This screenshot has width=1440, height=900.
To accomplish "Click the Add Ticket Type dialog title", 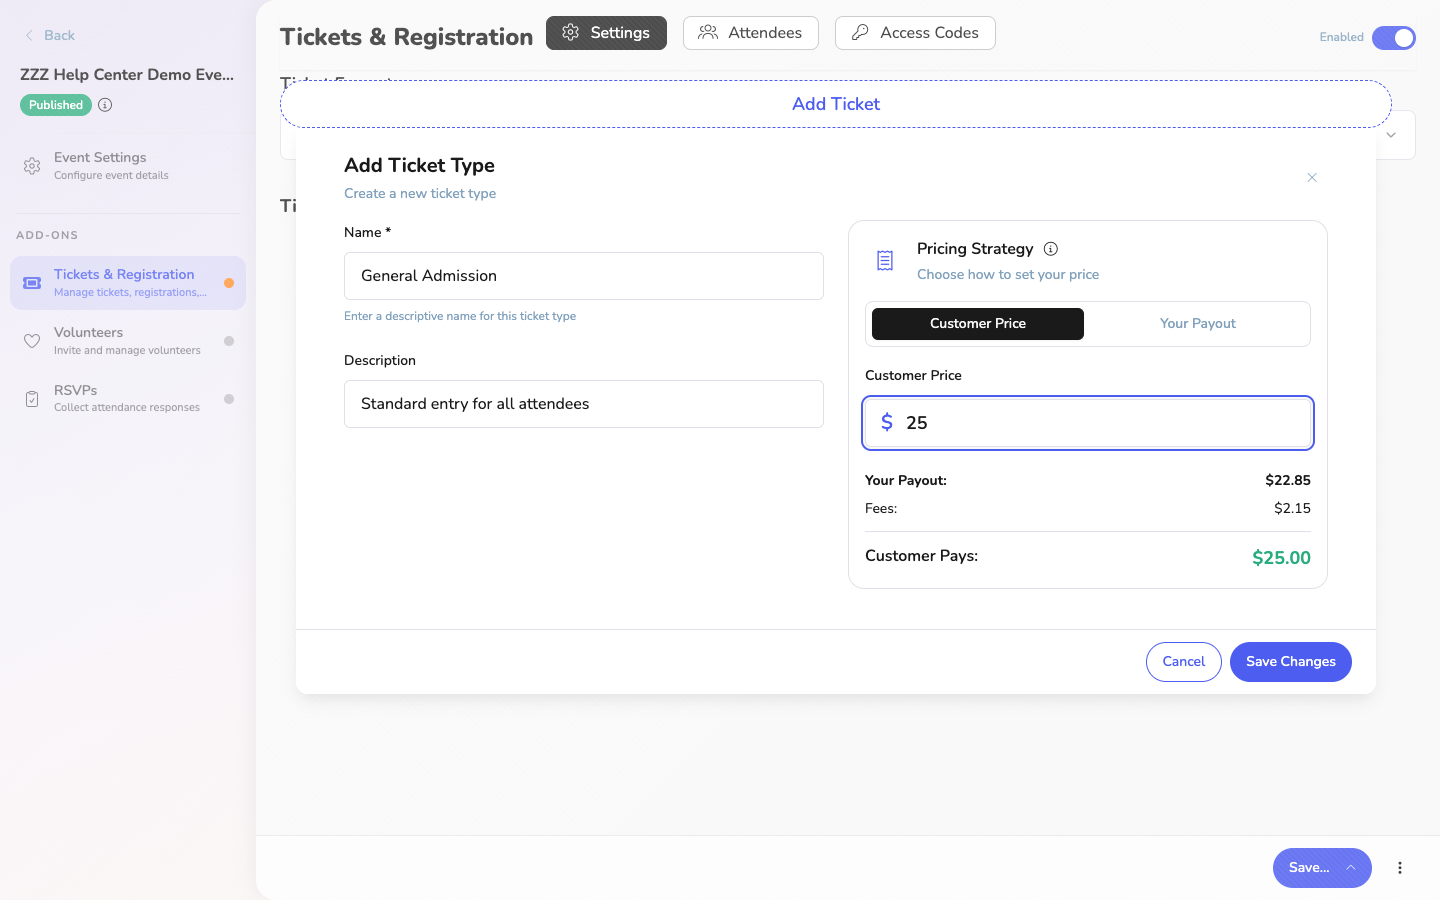I will point(420,166).
